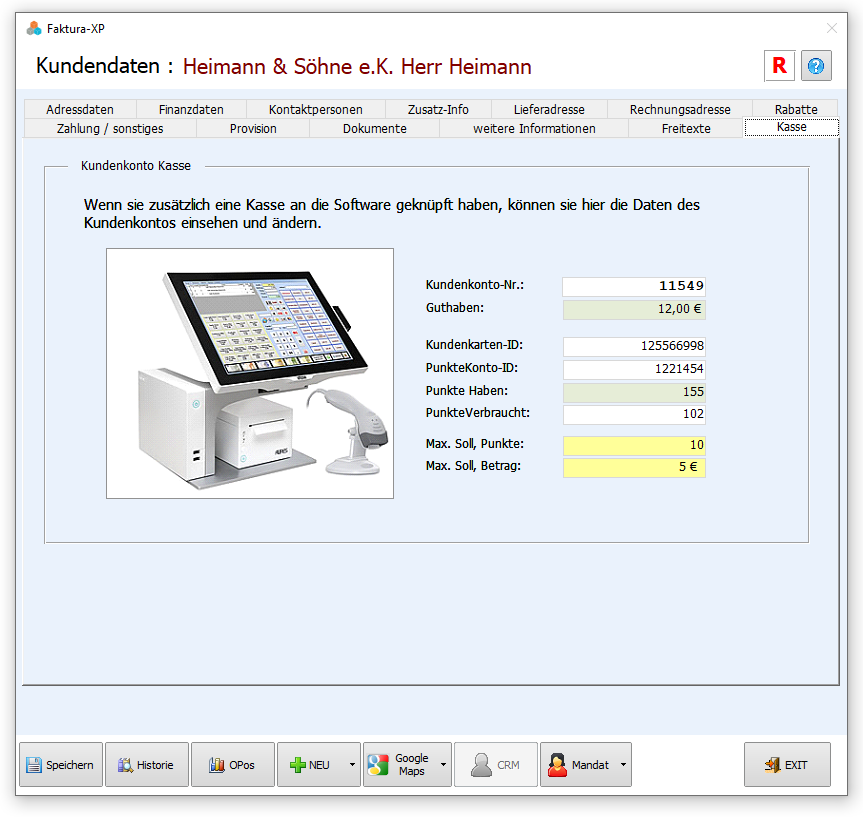This screenshot has height=817, width=863.
Task: Expand the Google Maps dropdown arrow
Action: [444, 764]
